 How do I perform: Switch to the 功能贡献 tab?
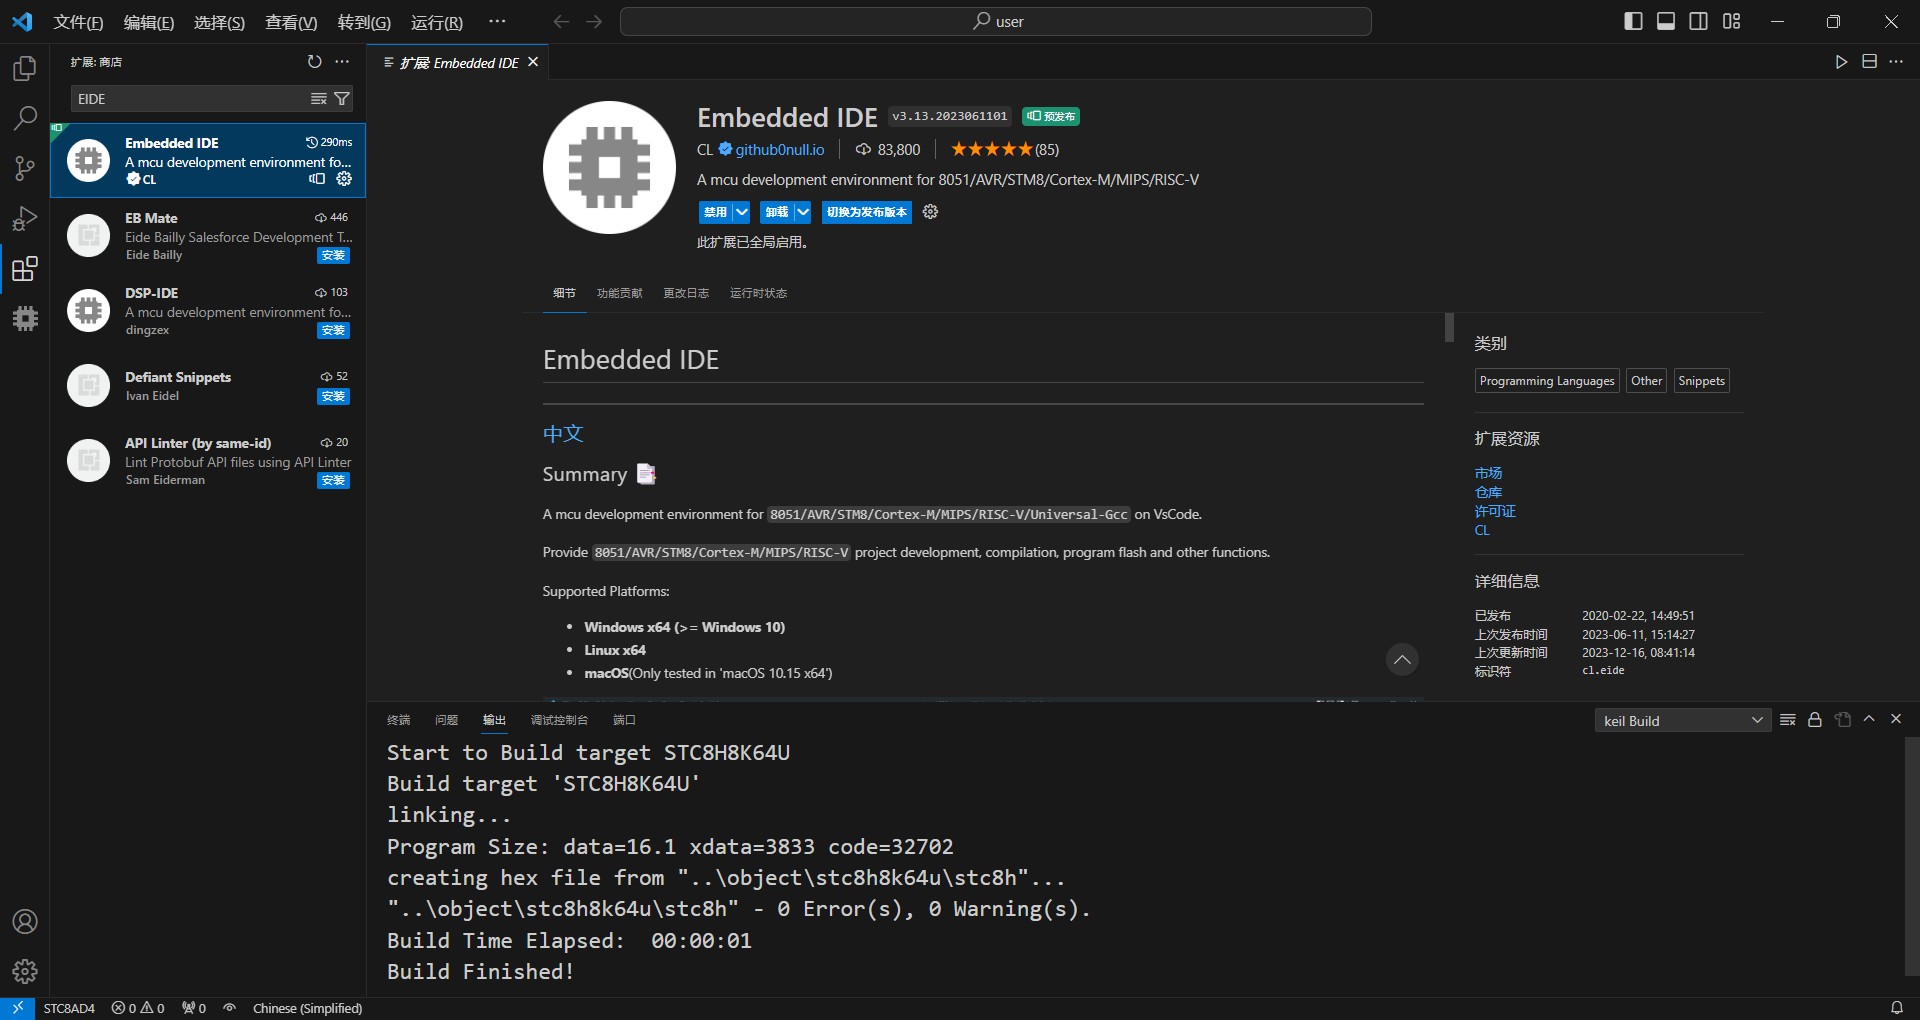click(619, 293)
